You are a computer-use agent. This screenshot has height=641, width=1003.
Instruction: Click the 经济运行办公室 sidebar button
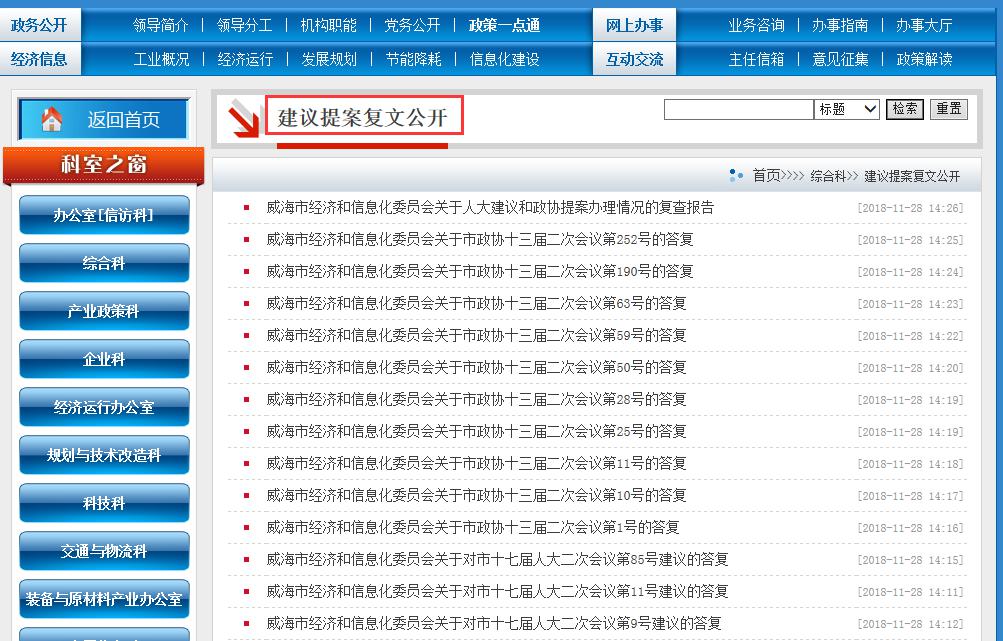click(x=104, y=407)
